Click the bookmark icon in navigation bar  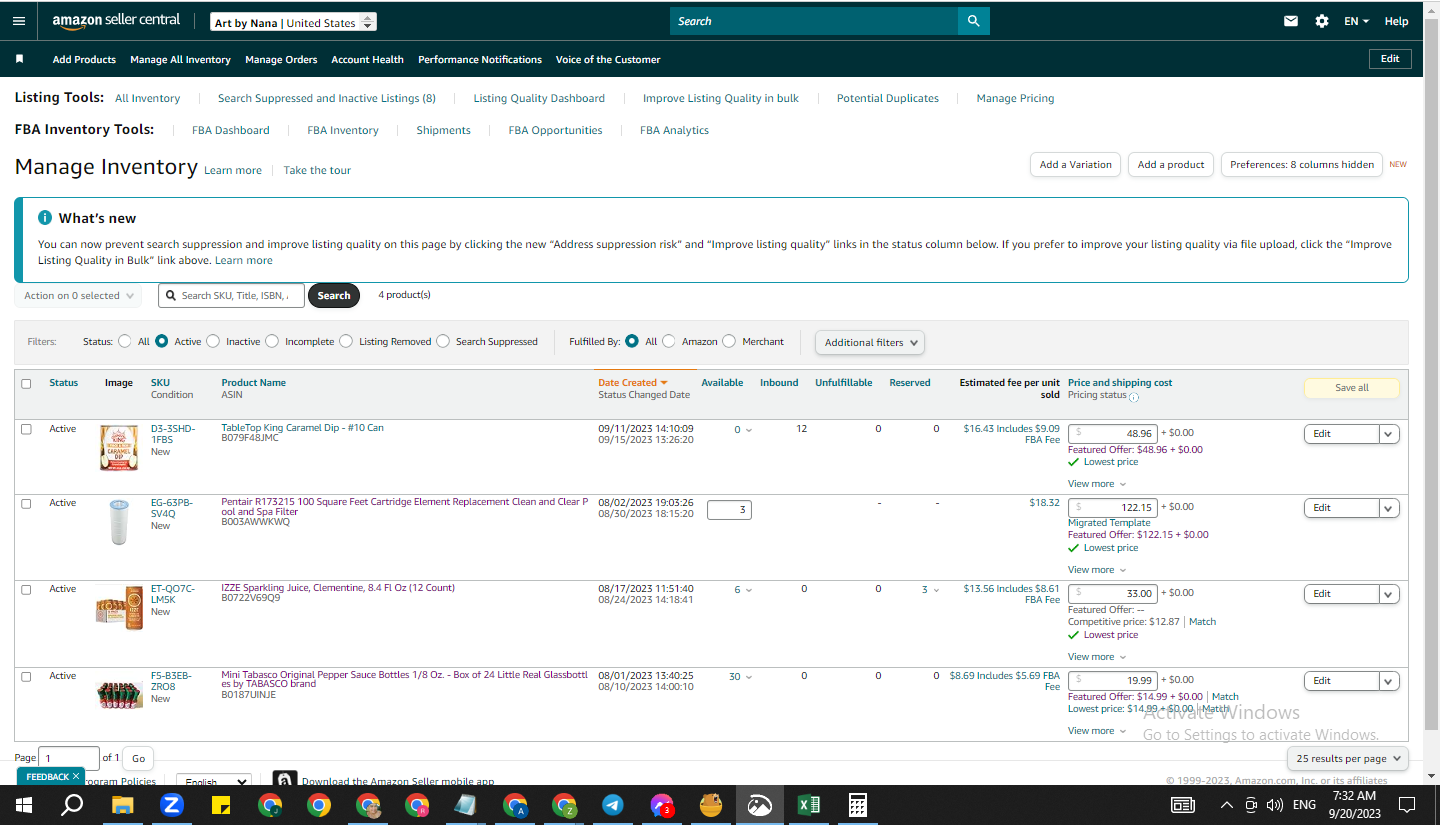click(19, 59)
